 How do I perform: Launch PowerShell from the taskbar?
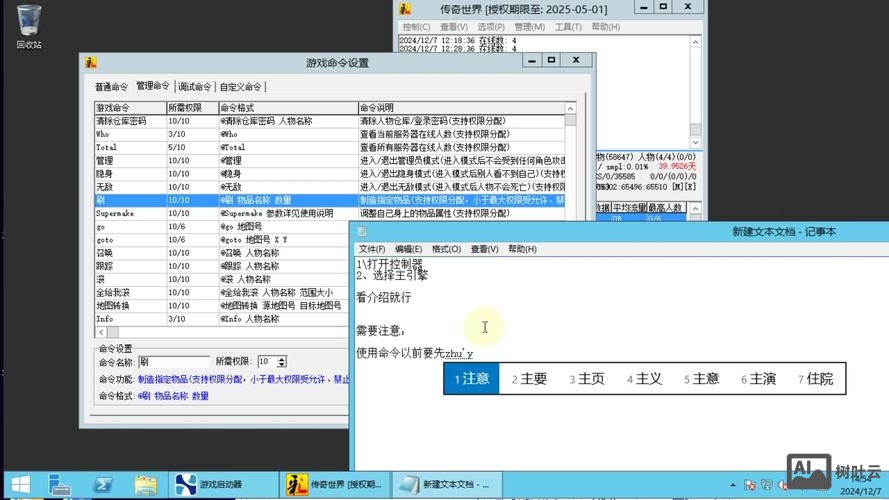pyautogui.click(x=103, y=485)
